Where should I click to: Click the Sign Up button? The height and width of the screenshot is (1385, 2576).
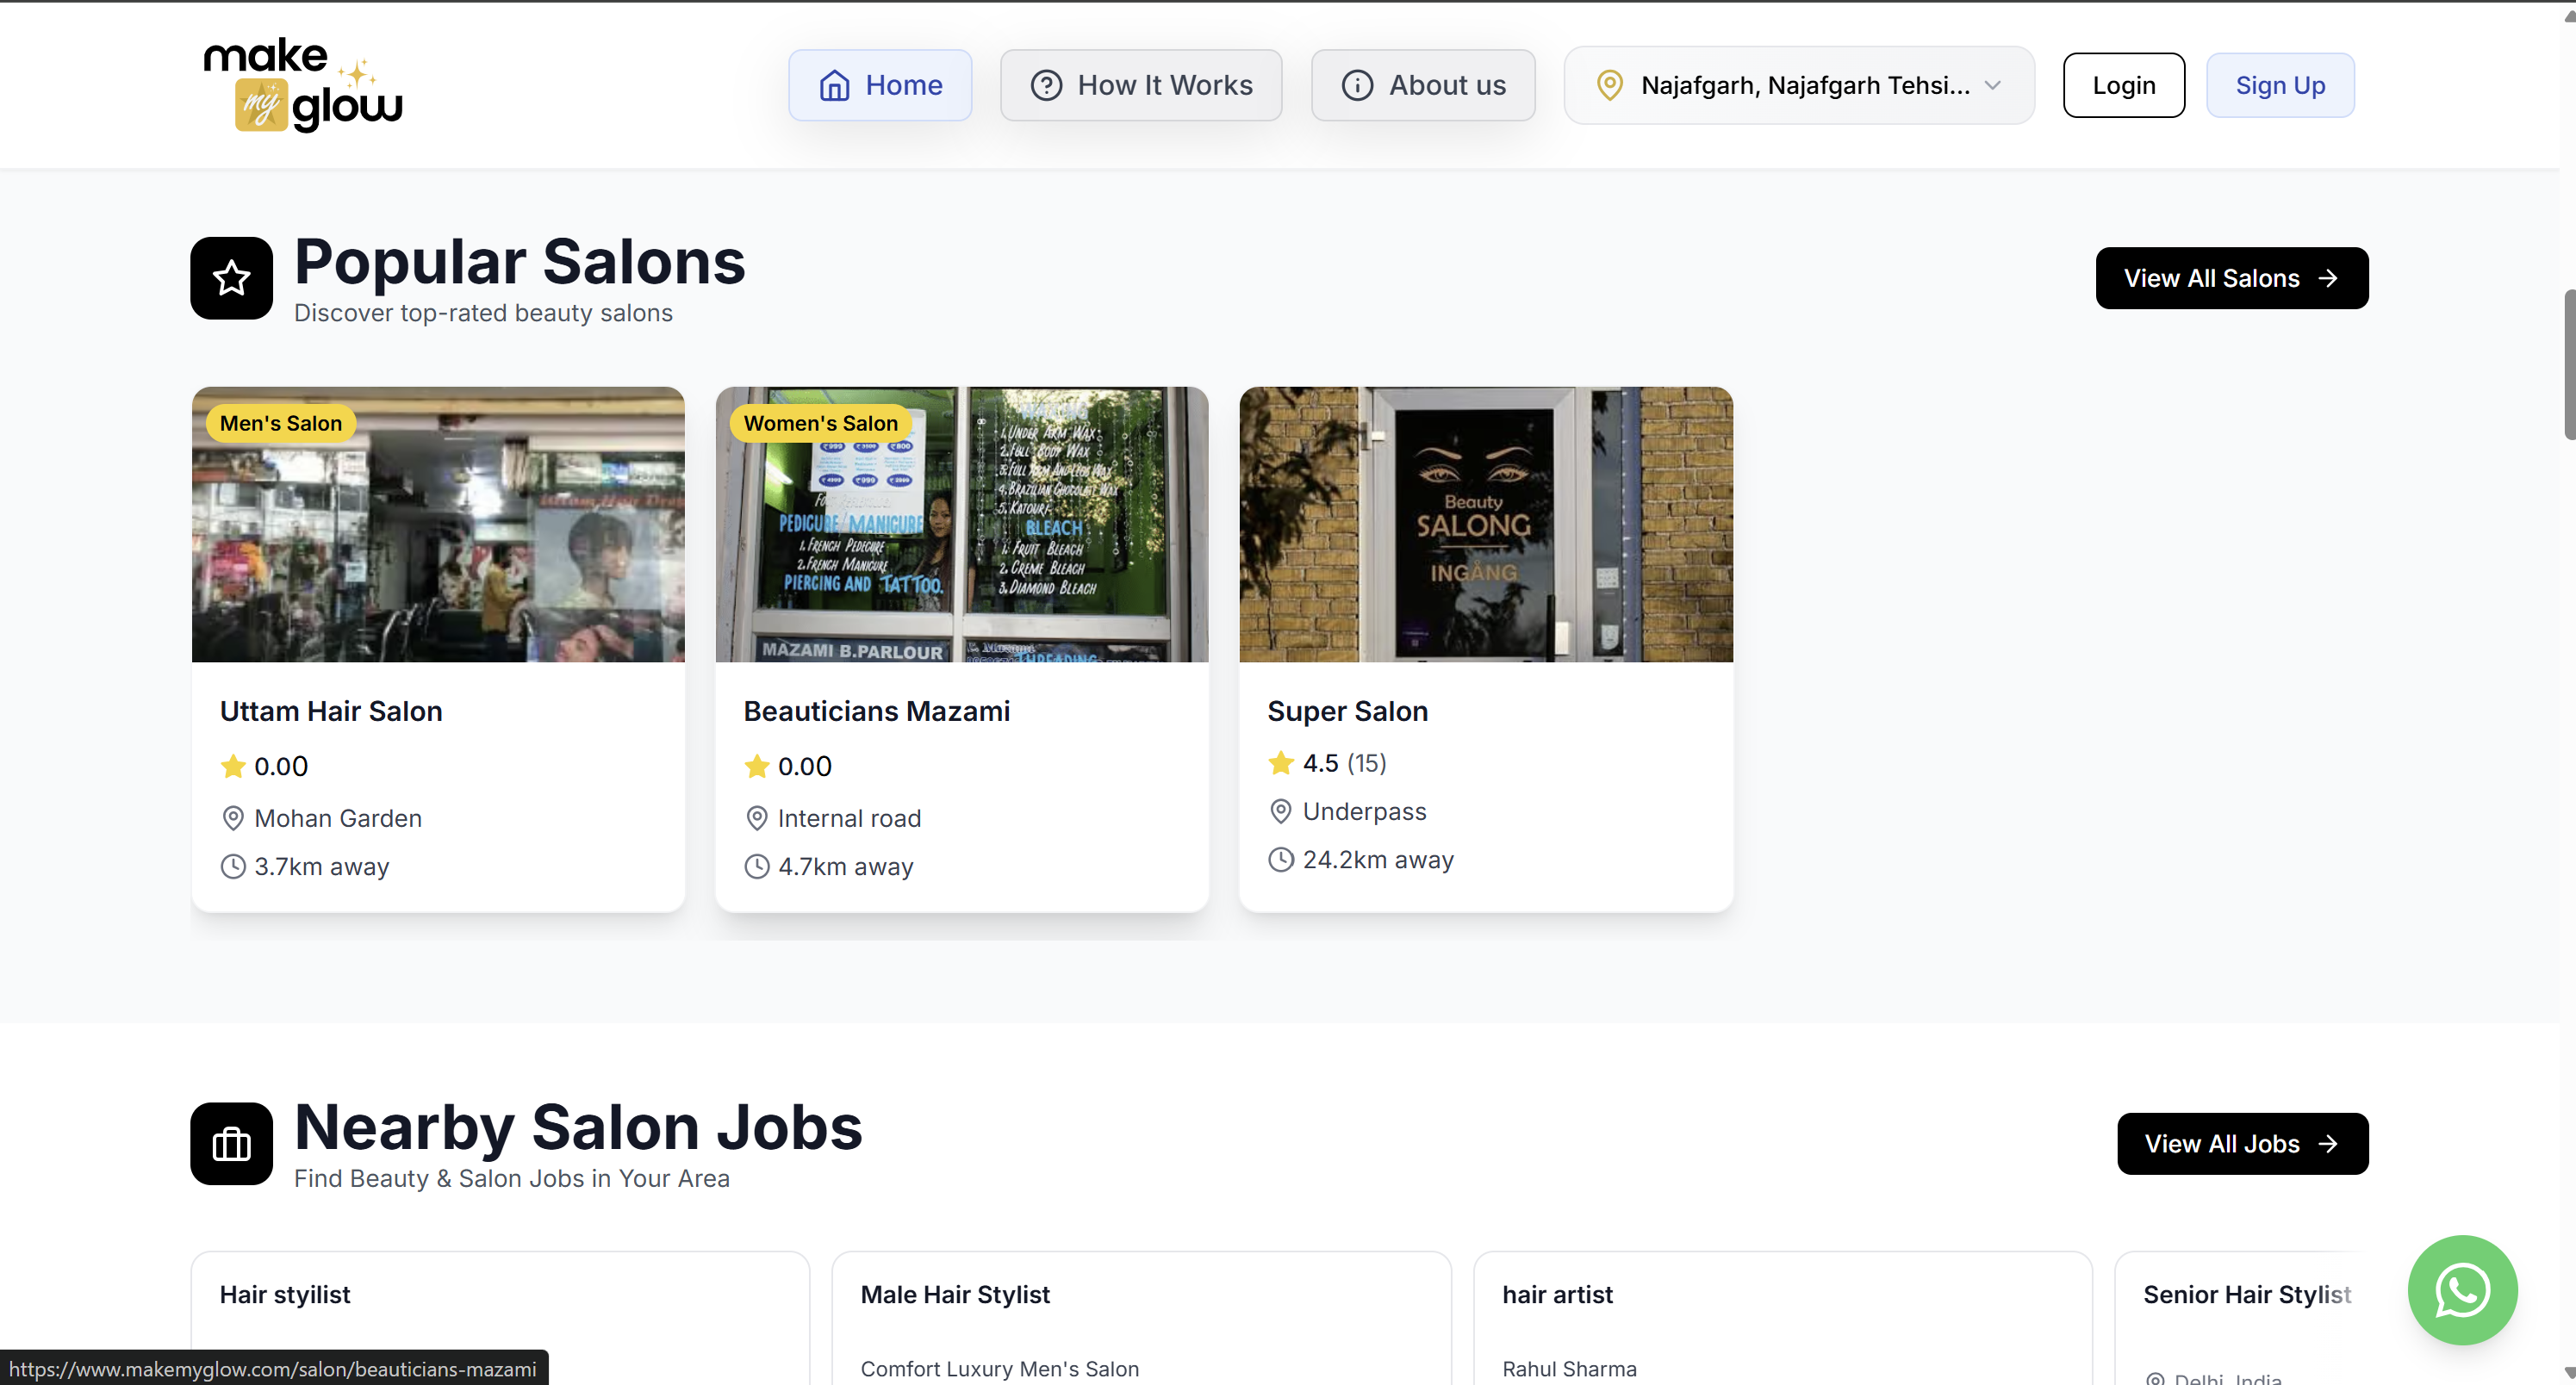(2280, 85)
